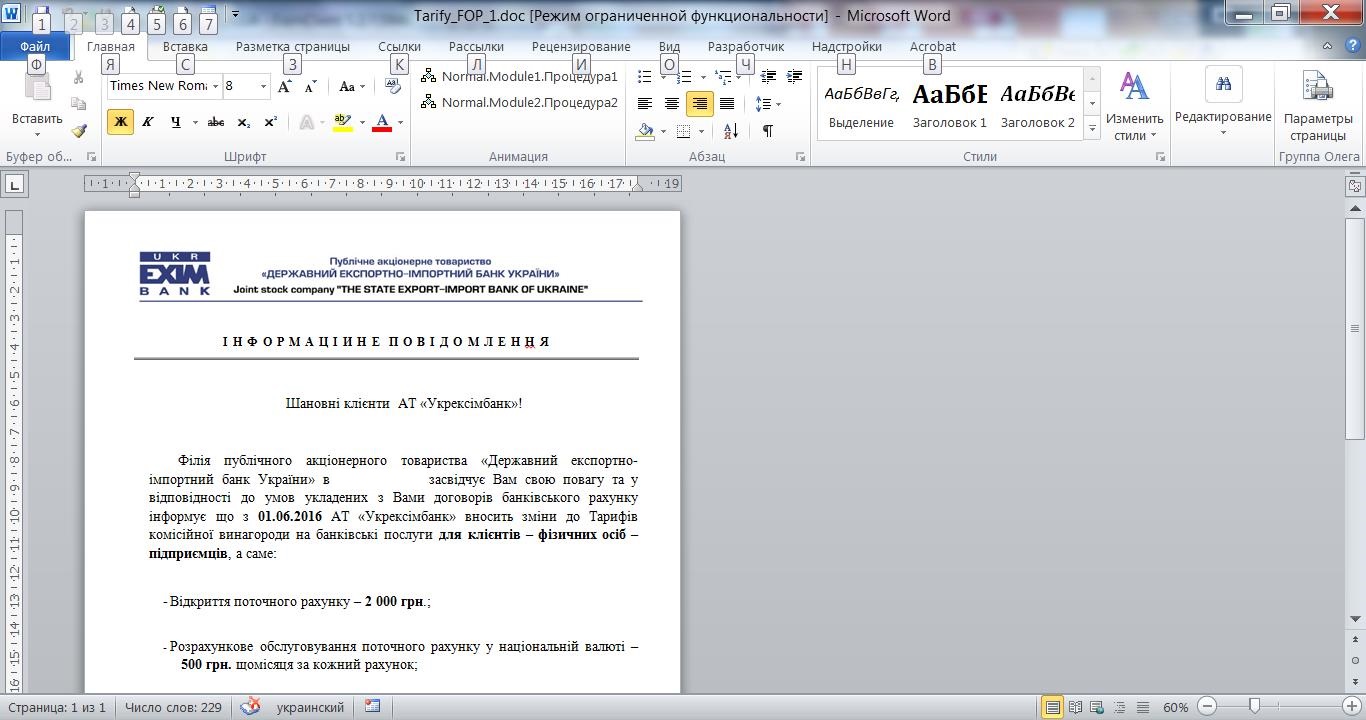This screenshot has height=720, width=1366.
Task: Apply the Заголовок 2 style
Action: [x=1037, y=104]
